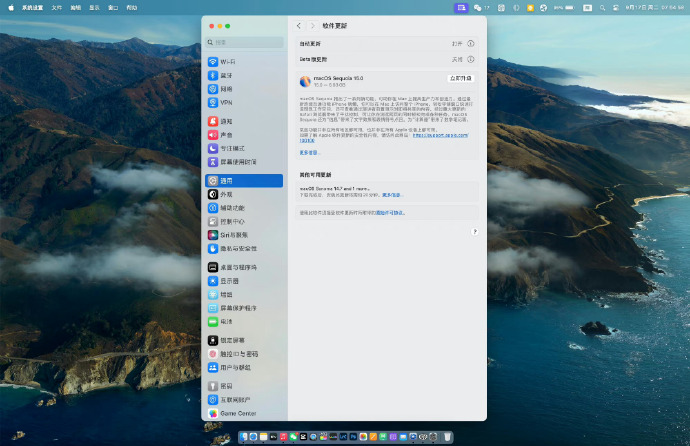Select Game Center in sidebar
The image size is (690, 446).
point(244,413)
